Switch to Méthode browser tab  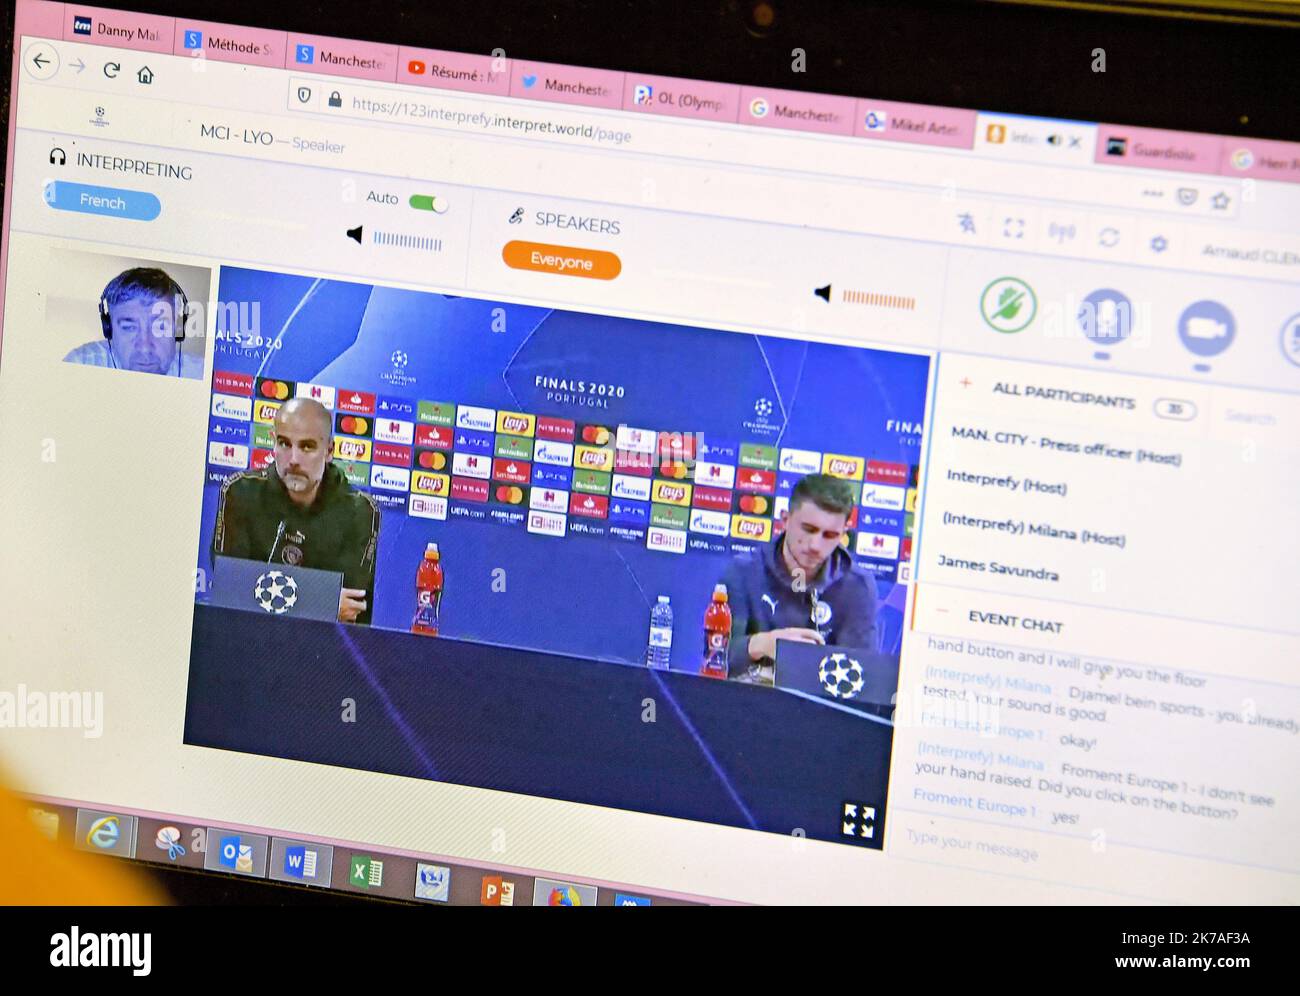[228, 43]
